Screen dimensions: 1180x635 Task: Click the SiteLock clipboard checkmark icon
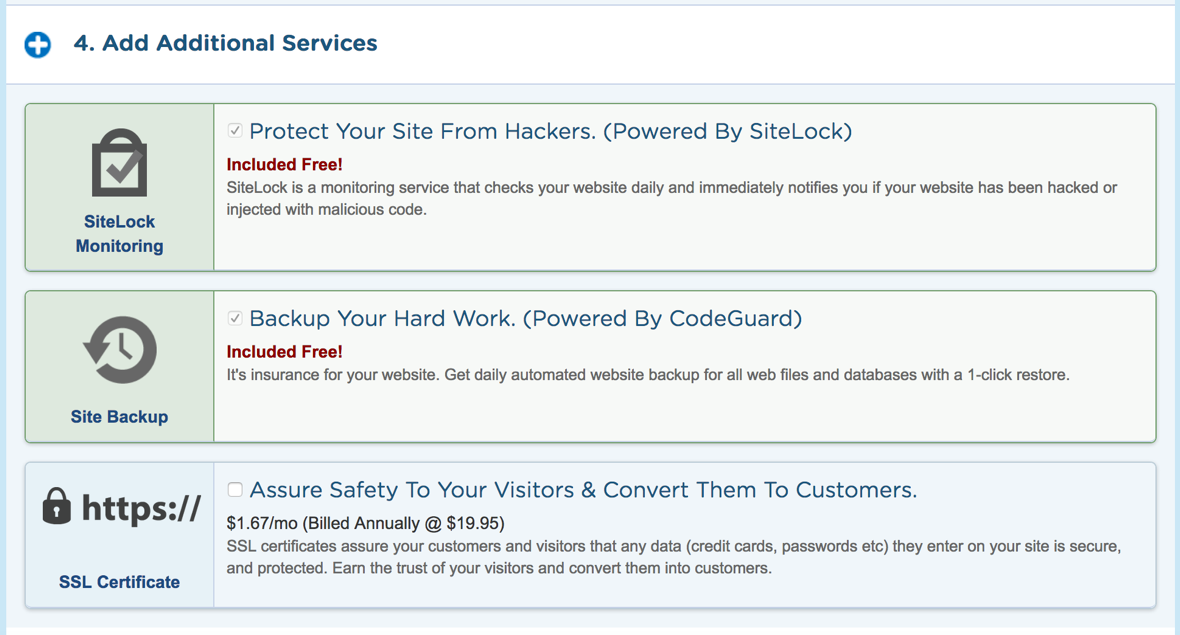click(120, 164)
